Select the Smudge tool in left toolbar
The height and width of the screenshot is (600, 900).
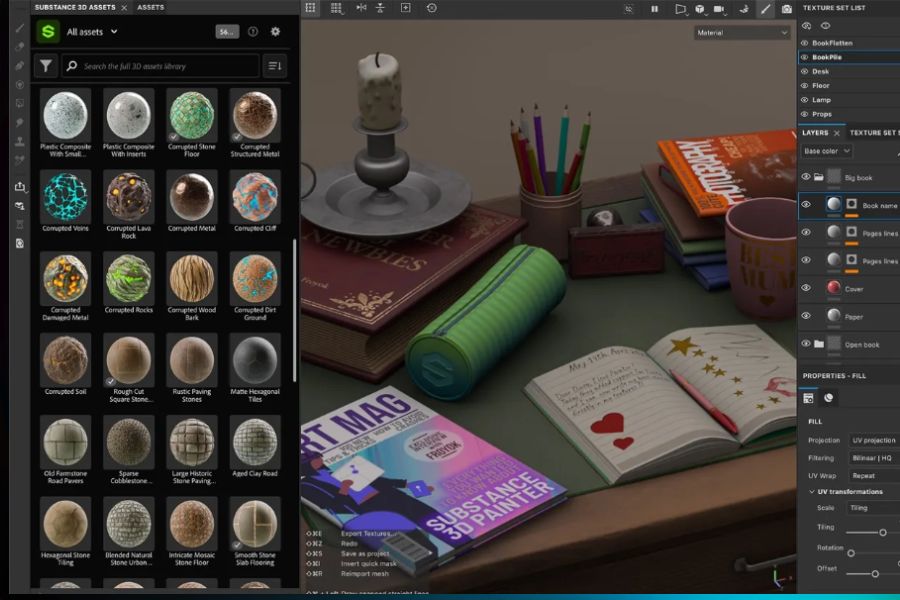(20, 122)
